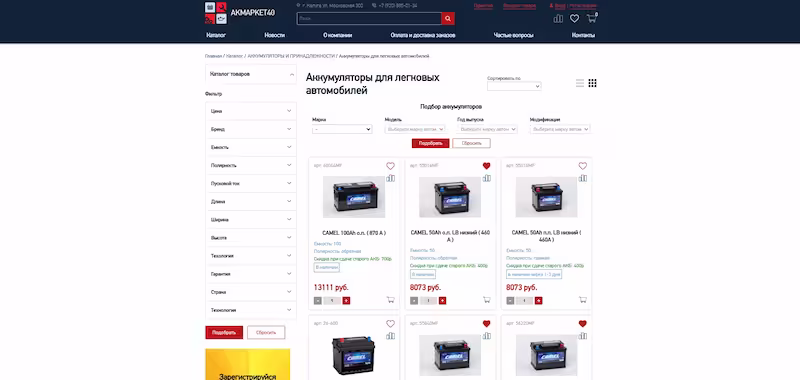Add CAMEL 50Ah п.п. to comparison

[x=583, y=178]
